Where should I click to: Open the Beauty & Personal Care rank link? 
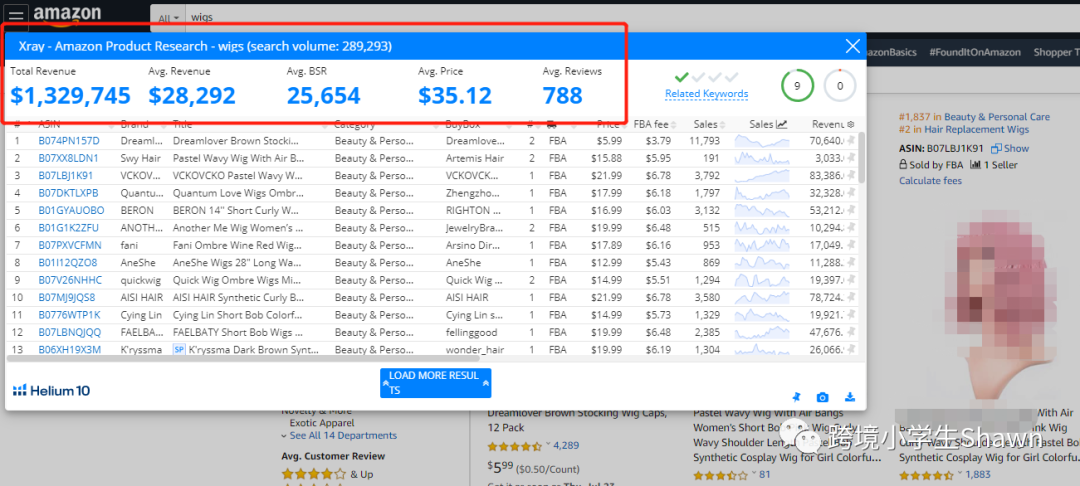click(x=997, y=117)
